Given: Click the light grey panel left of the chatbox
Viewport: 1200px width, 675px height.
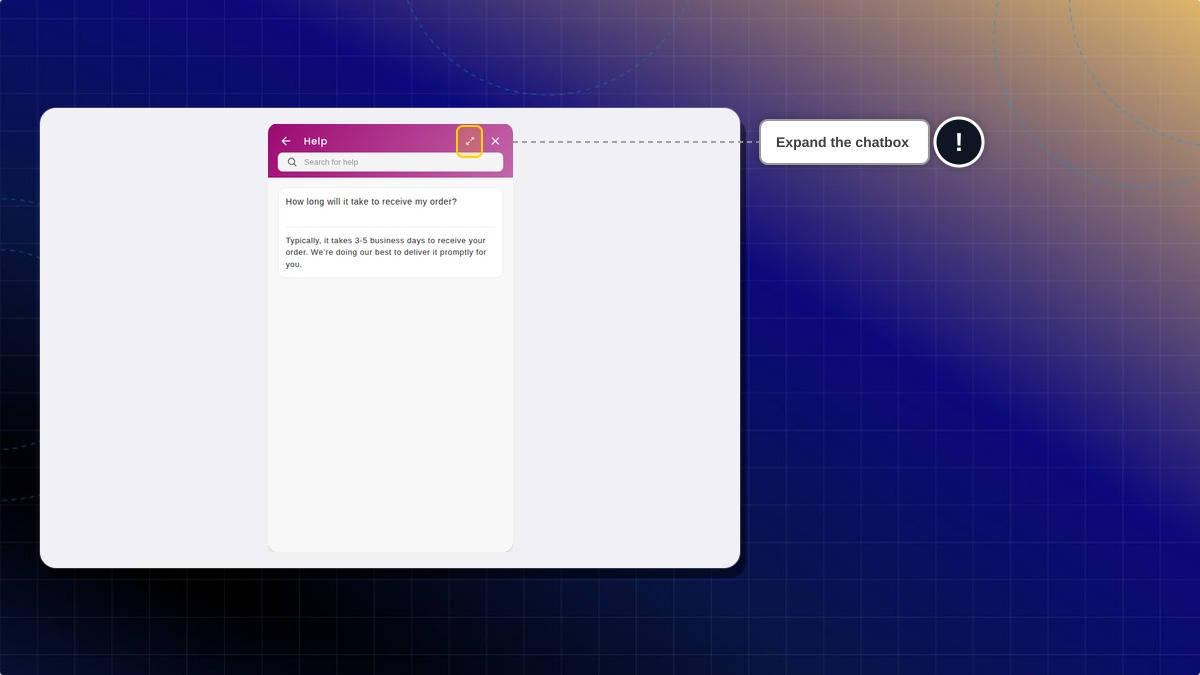Looking at the screenshot, I should (x=154, y=338).
